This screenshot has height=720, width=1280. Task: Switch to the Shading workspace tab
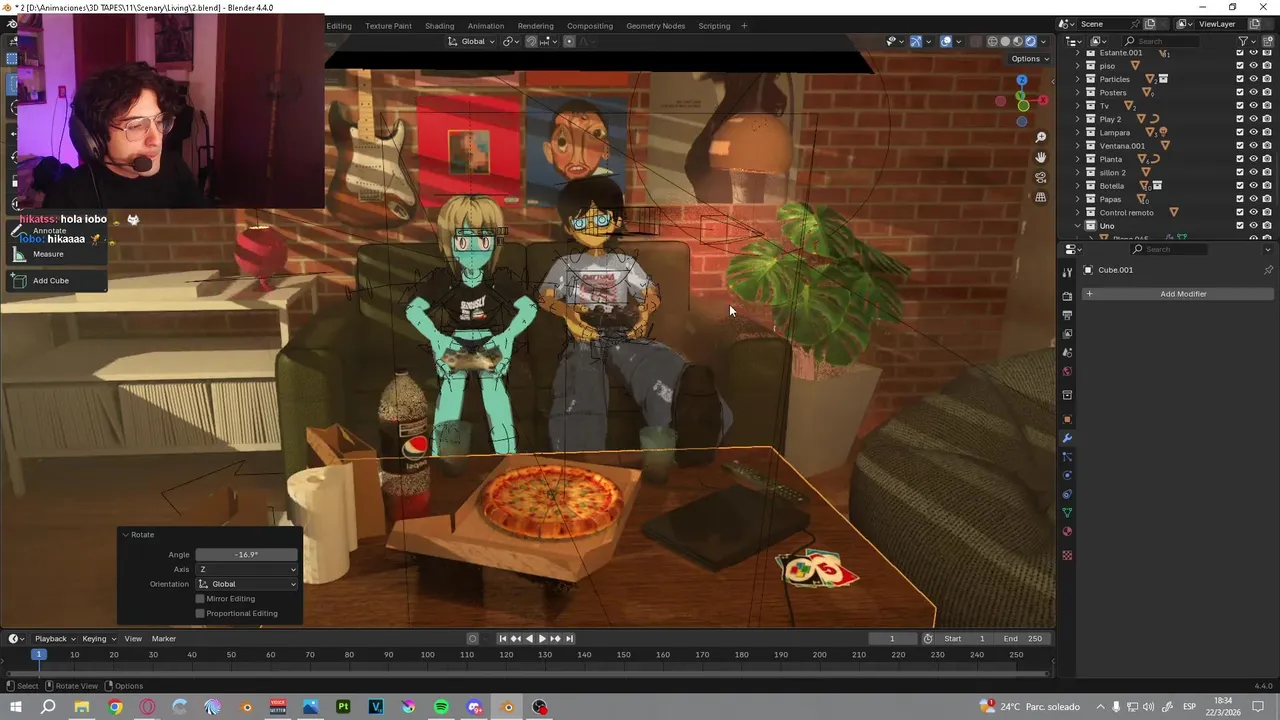[439, 26]
